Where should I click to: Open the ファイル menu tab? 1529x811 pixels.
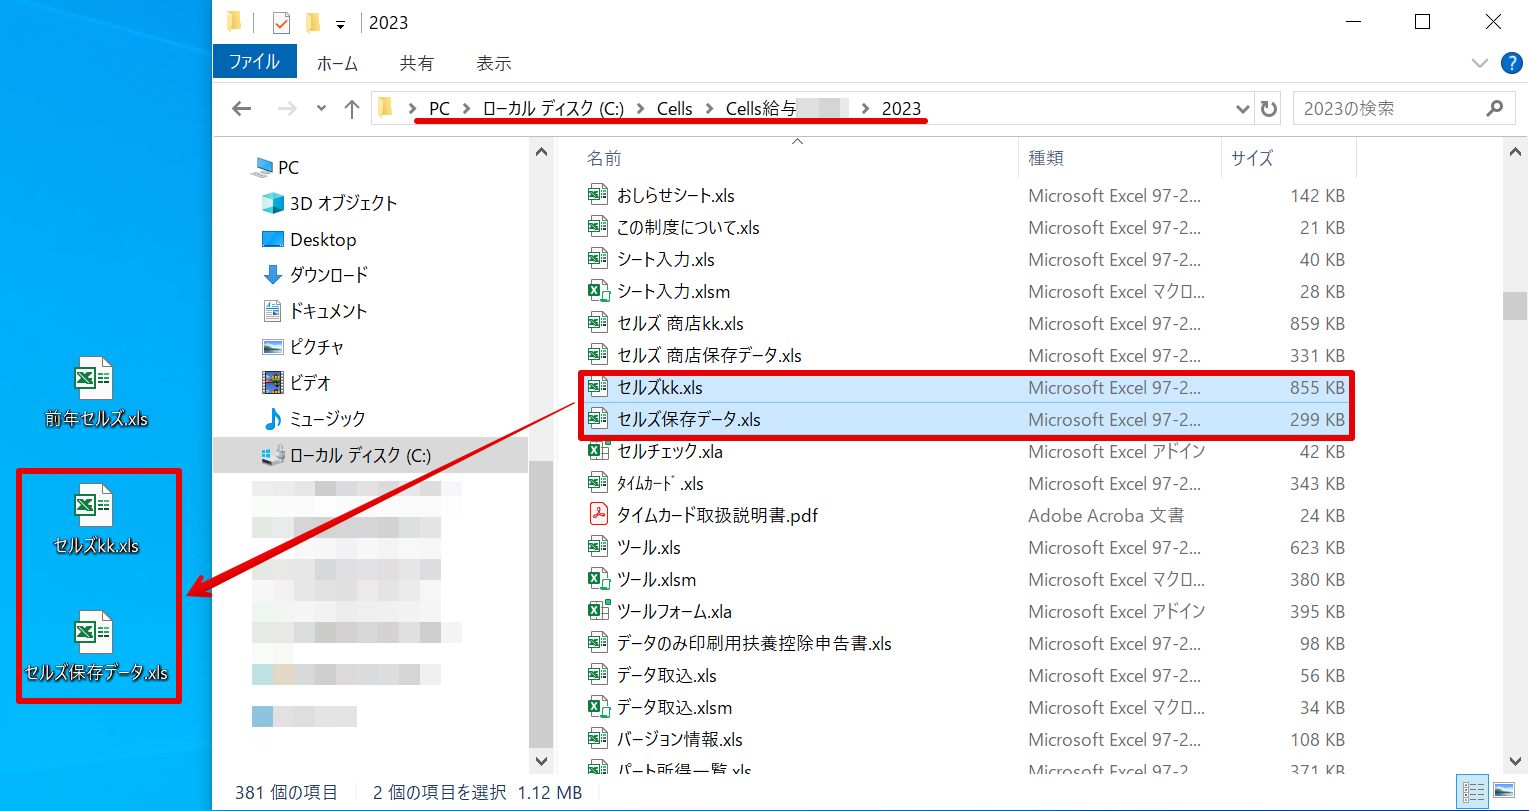point(254,62)
